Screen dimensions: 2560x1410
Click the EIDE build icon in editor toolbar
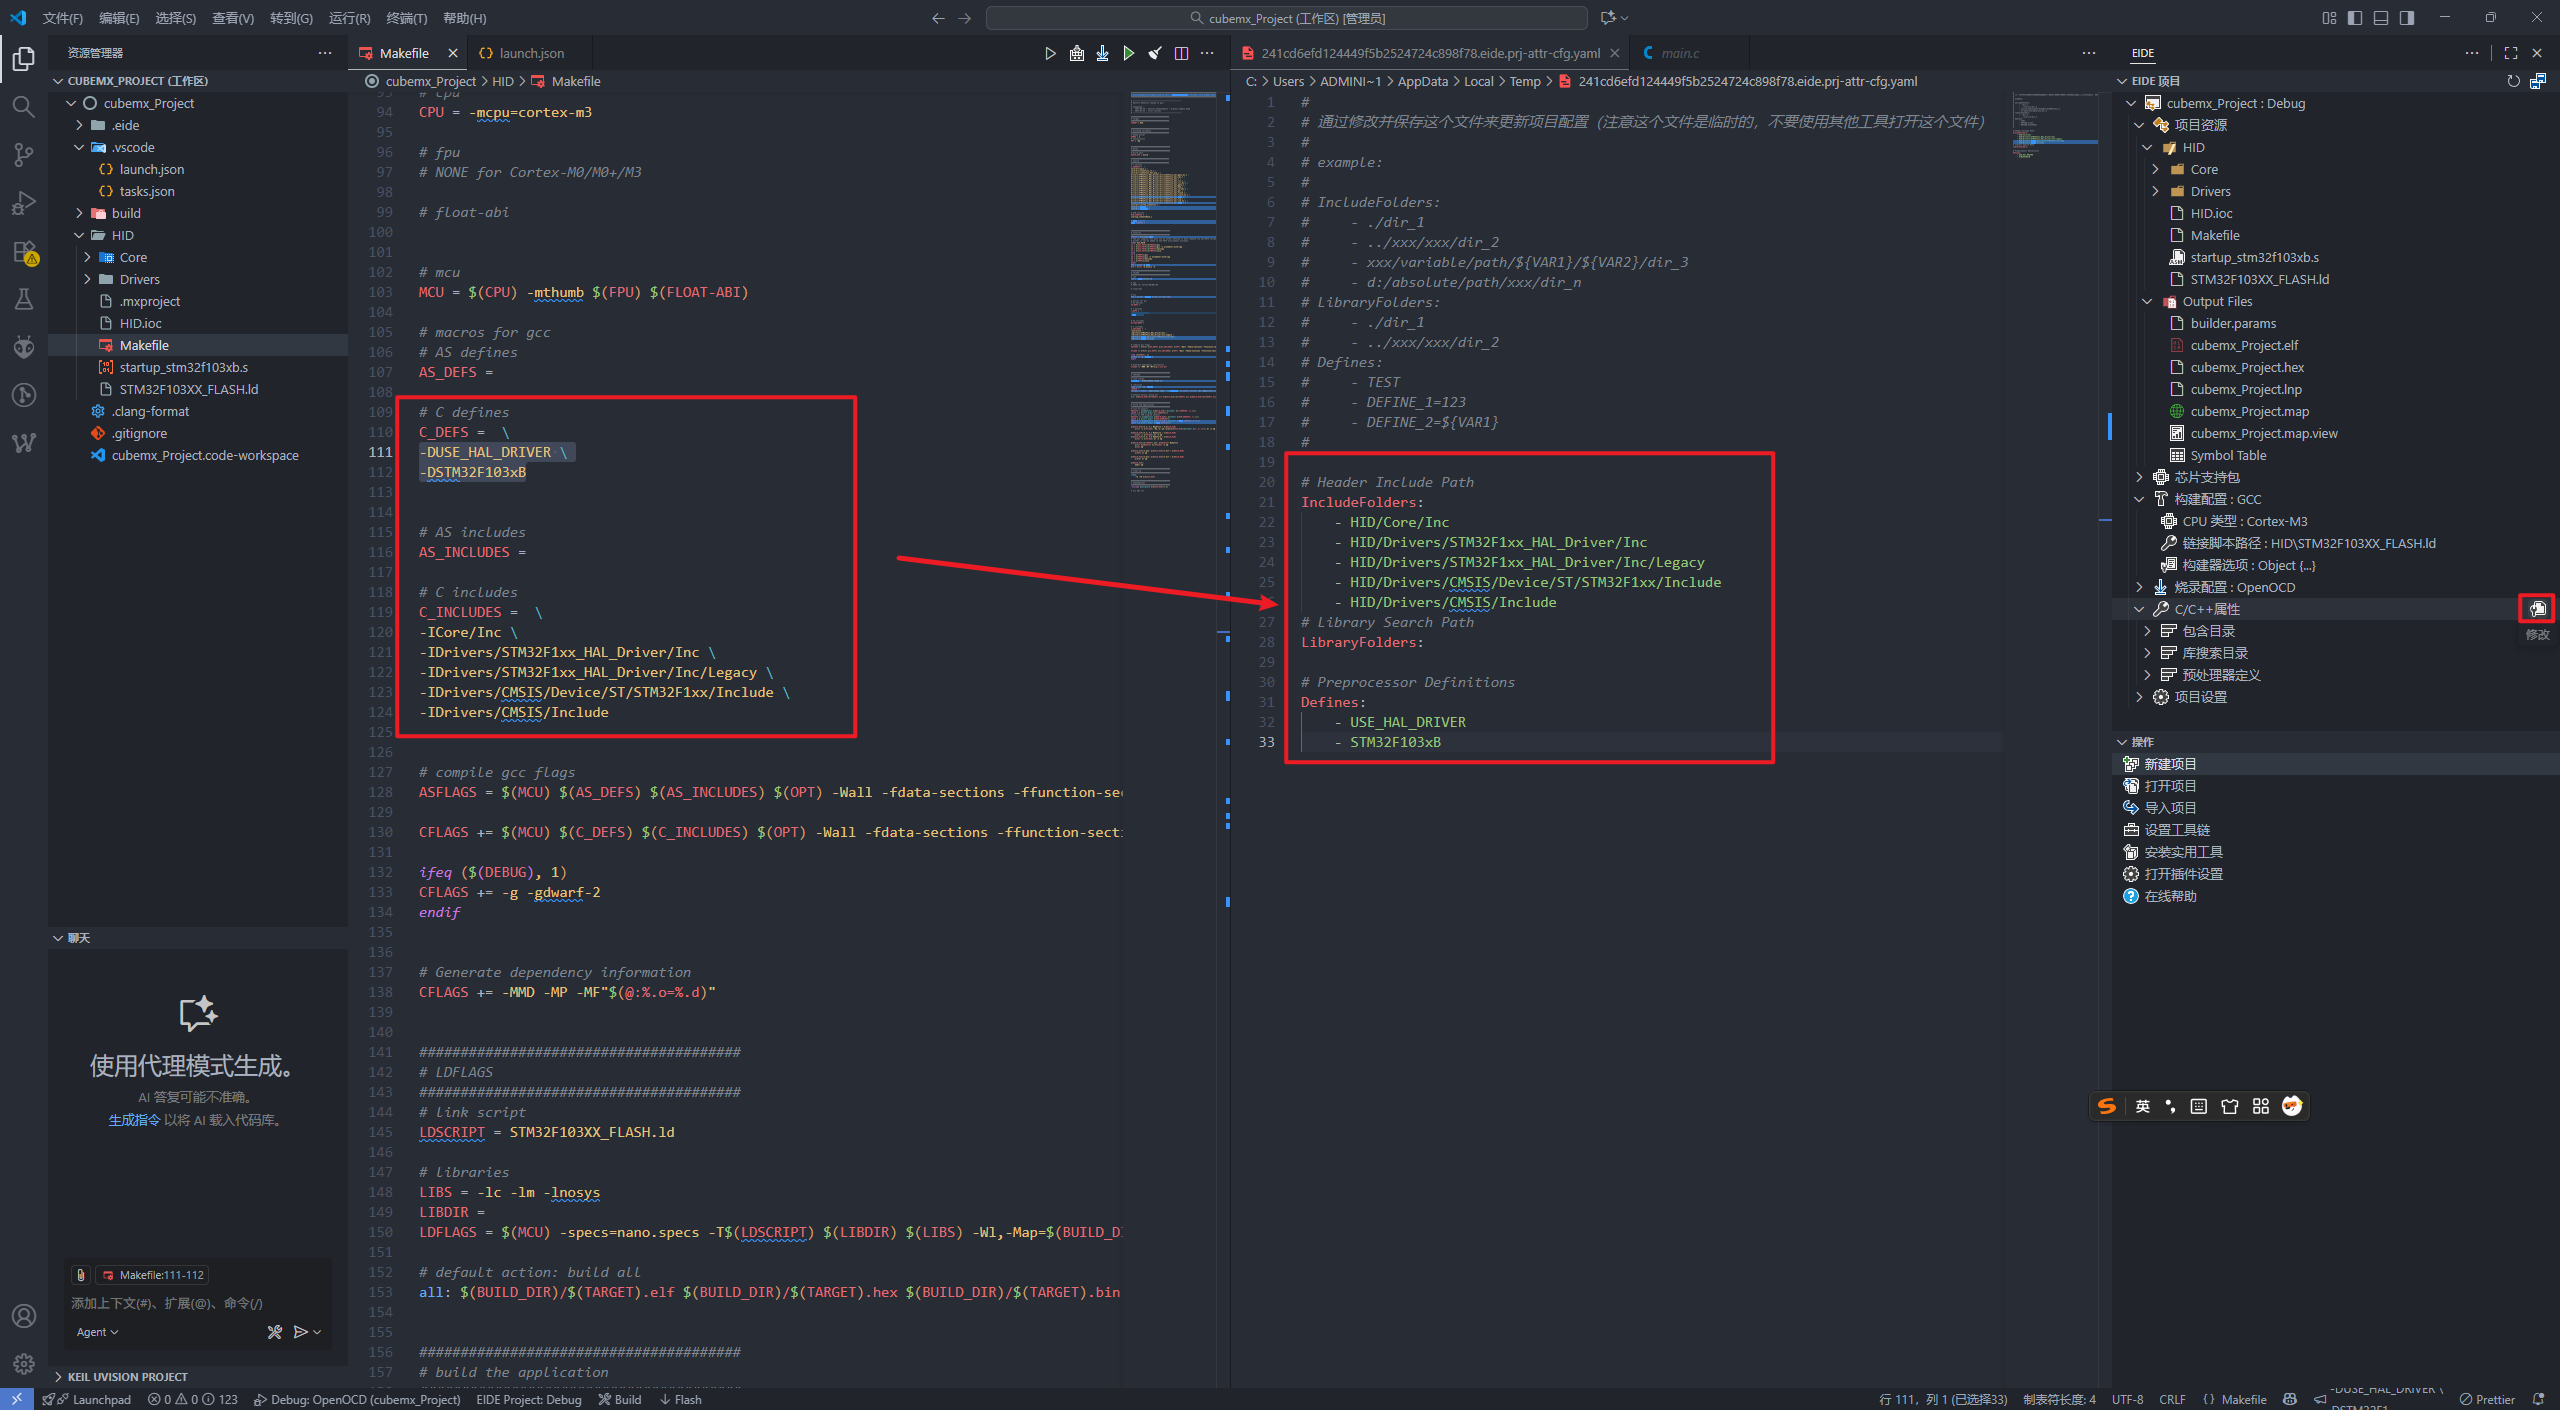pyautogui.click(x=1076, y=53)
